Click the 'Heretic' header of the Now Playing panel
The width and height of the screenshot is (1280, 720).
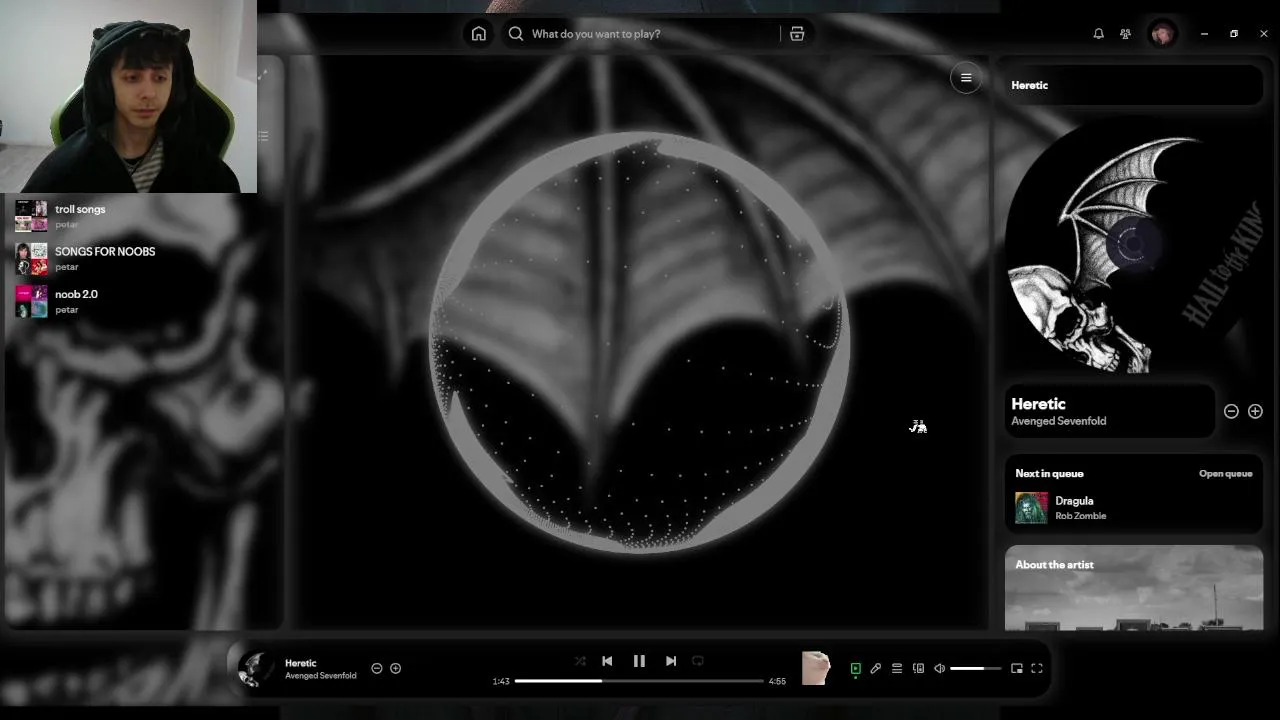point(1029,85)
